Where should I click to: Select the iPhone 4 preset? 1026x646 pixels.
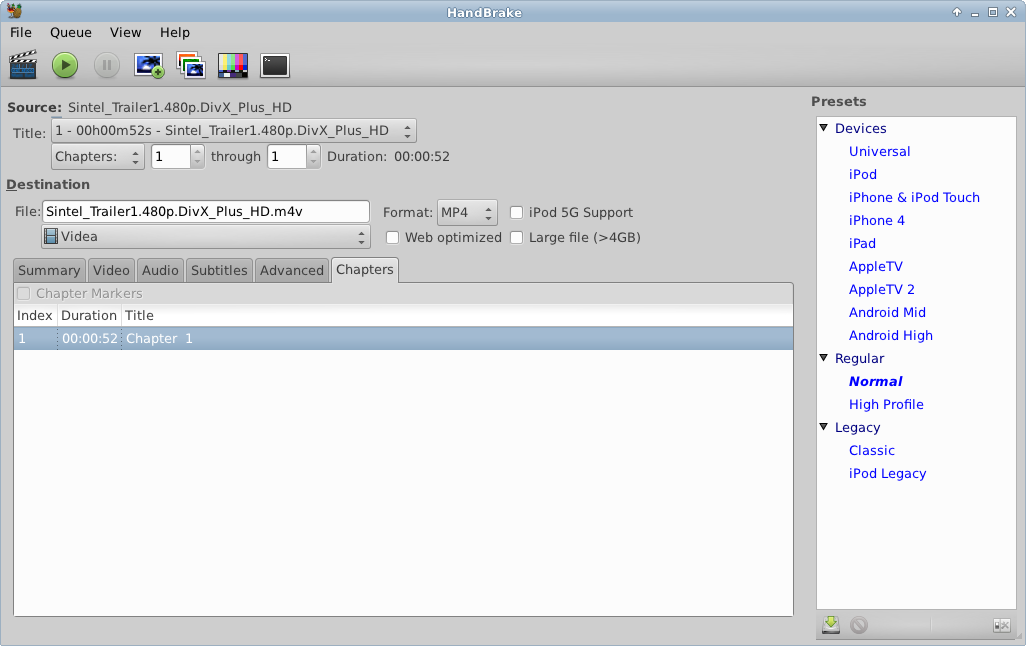[x=877, y=220]
